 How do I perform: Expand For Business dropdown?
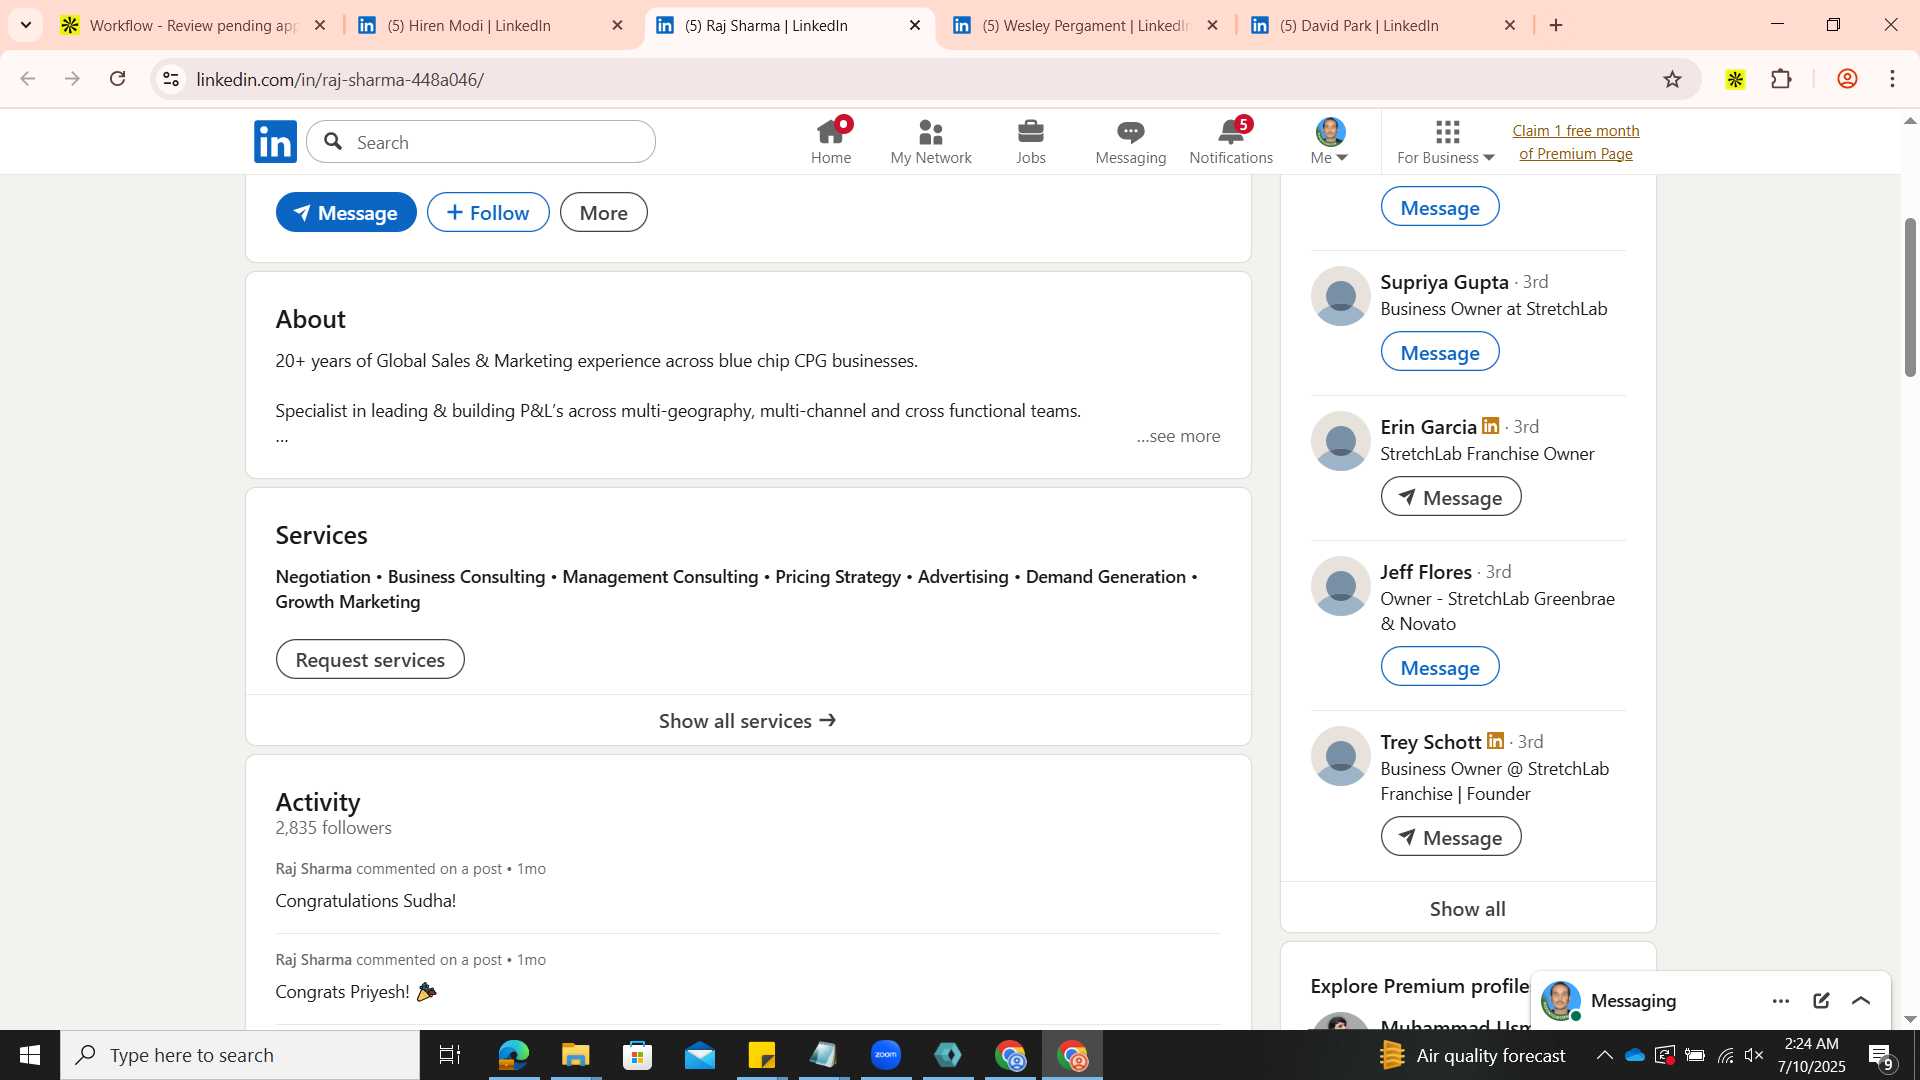point(1446,142)
